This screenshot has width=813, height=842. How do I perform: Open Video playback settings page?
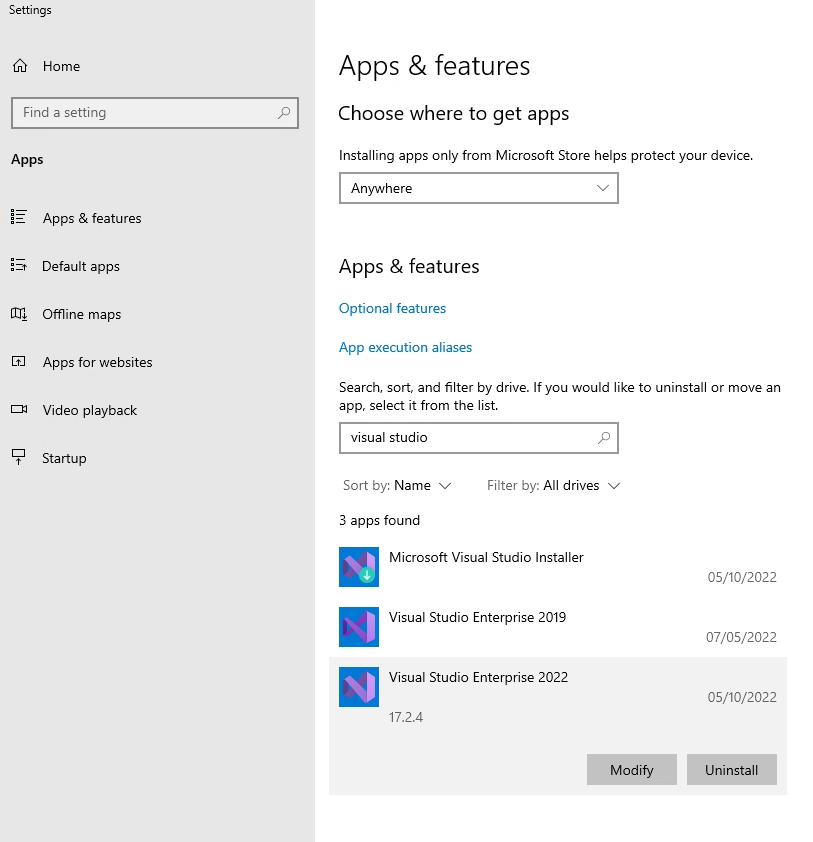tap(90, 410)
